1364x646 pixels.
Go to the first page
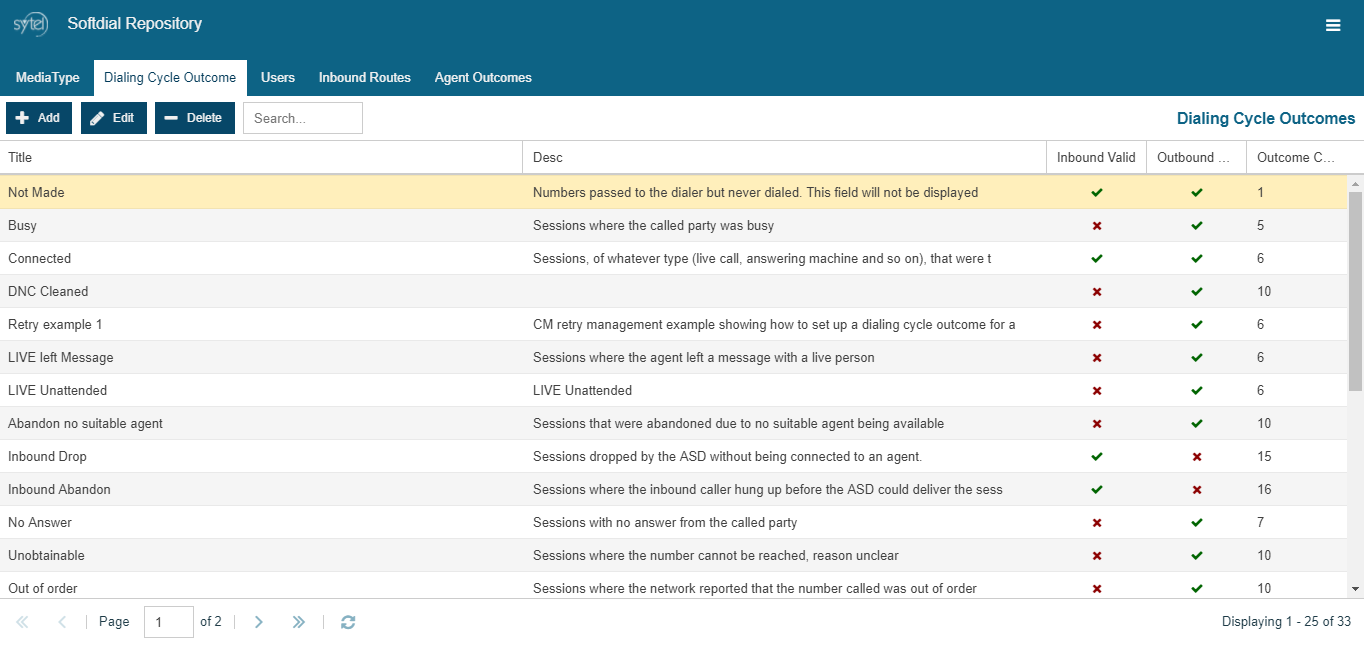pos(22,622)
